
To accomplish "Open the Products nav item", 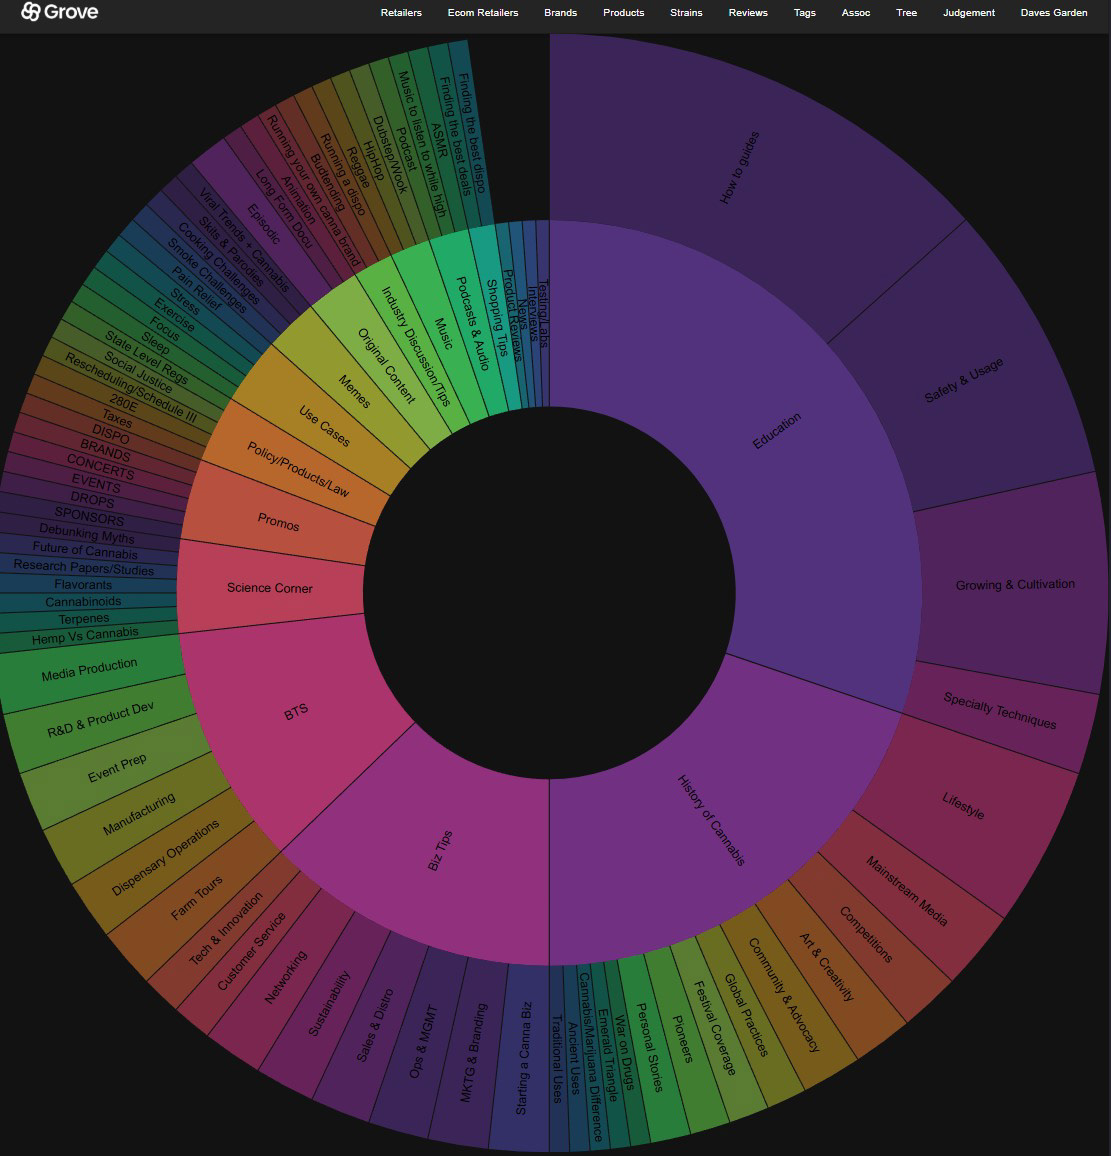I will [x=624, y=13].
